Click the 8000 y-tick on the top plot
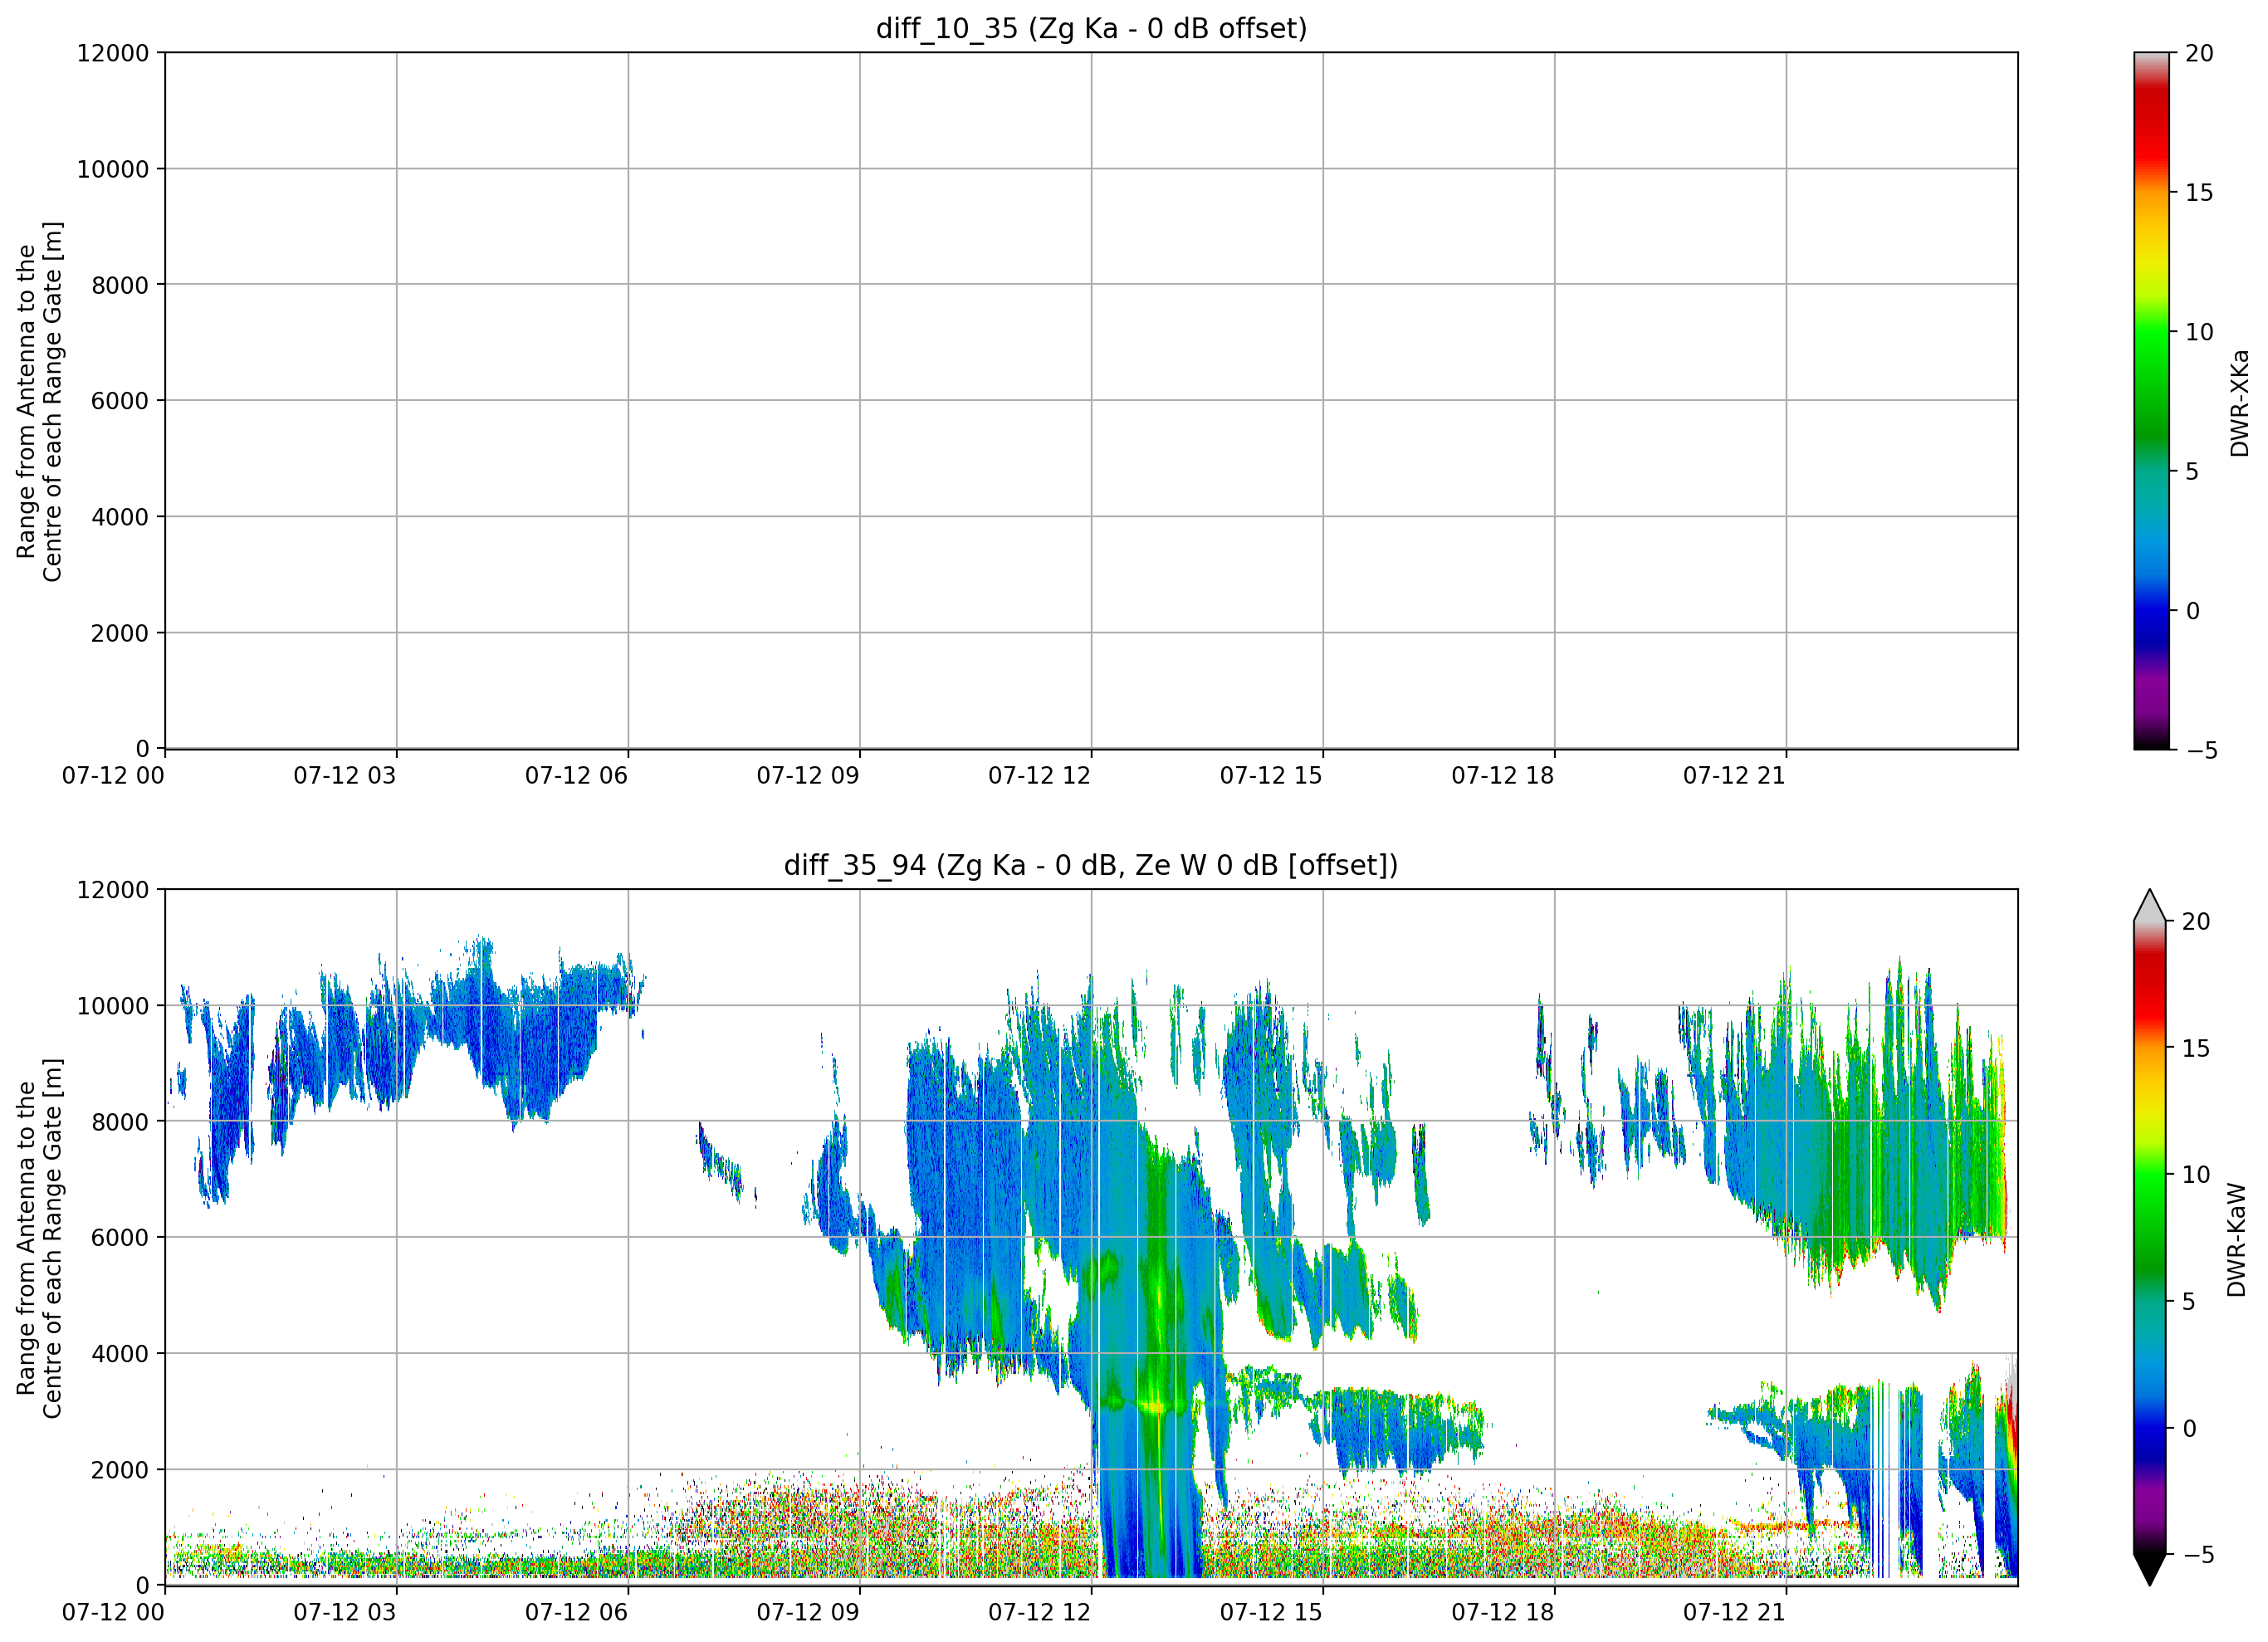This screenshot has width=2268, height=1642. [120, 285]
